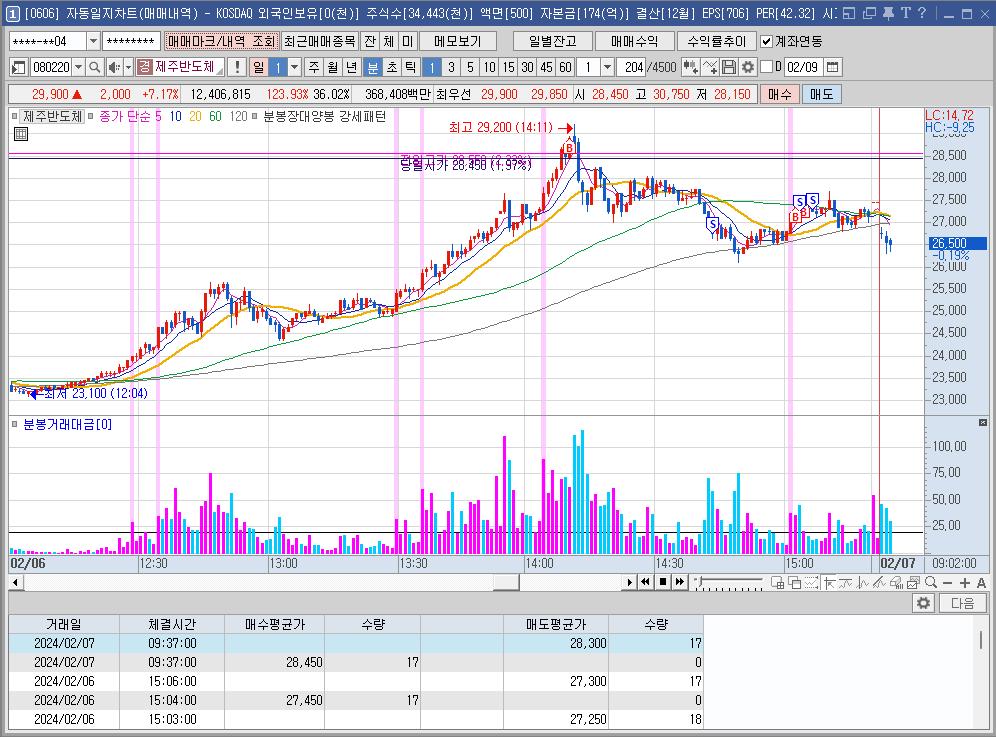Click the candle count input showing 204
The width and height of the screenshot is (996, 737).
631,67
